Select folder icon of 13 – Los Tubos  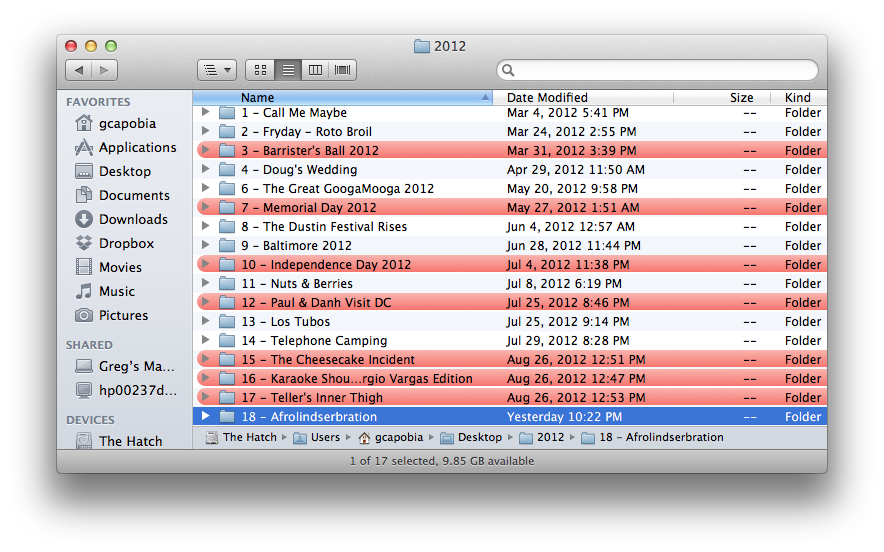pyautogui.click(x=227, y=321)
